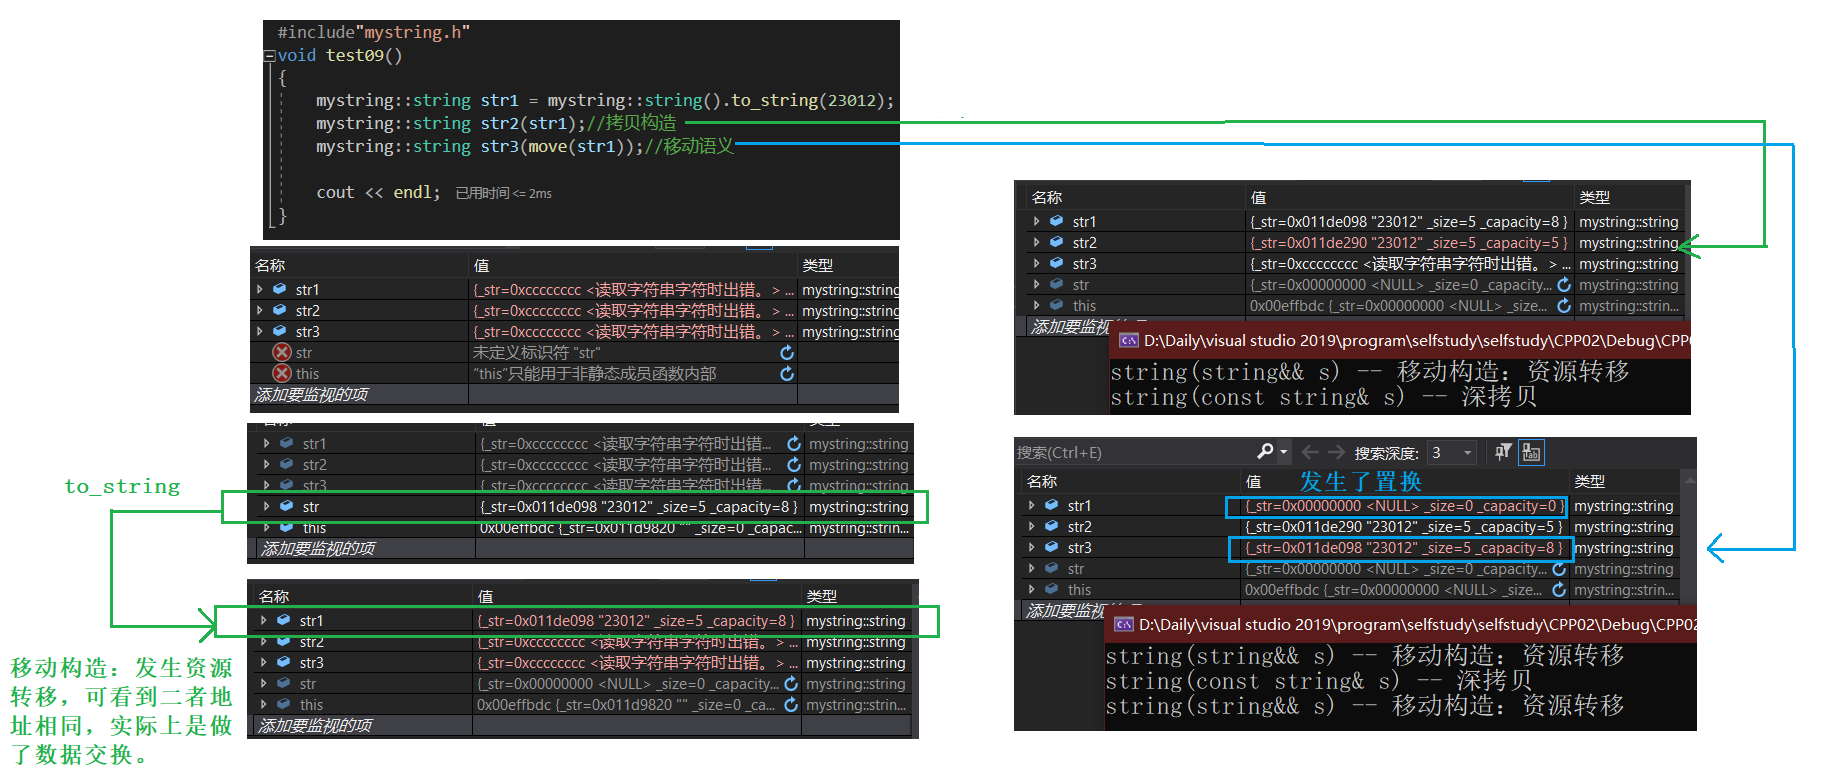
Task: Expand undefined-identifier panel's str1 row
Action: coord(259,289)
